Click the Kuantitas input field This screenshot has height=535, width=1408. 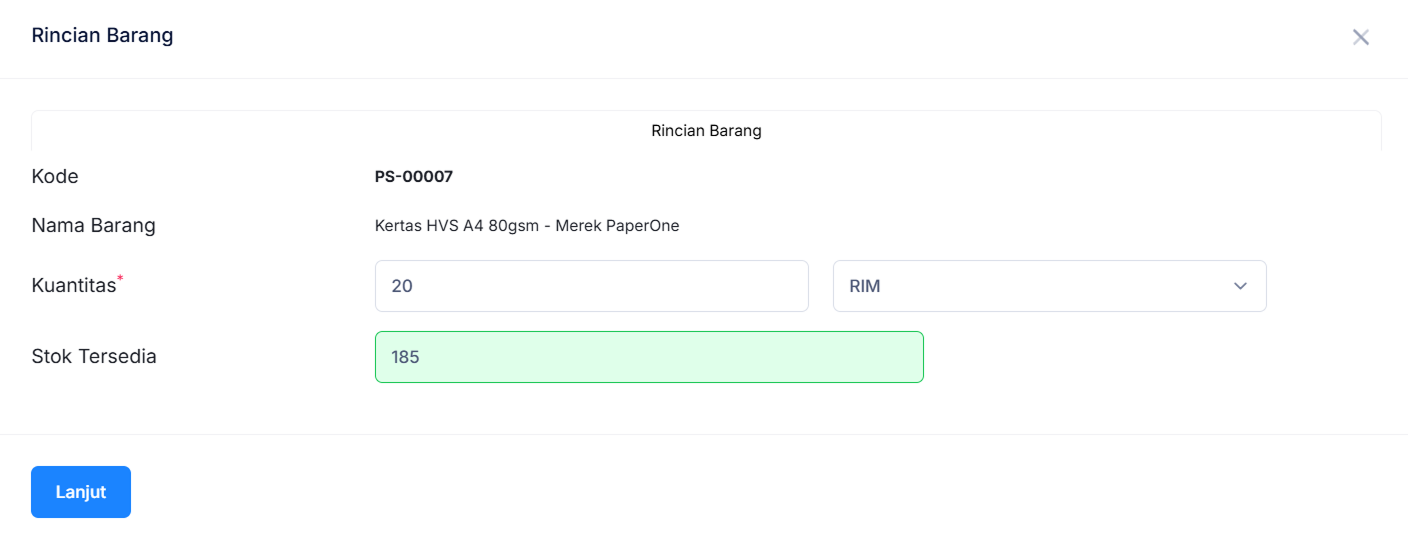coord(591,286)
